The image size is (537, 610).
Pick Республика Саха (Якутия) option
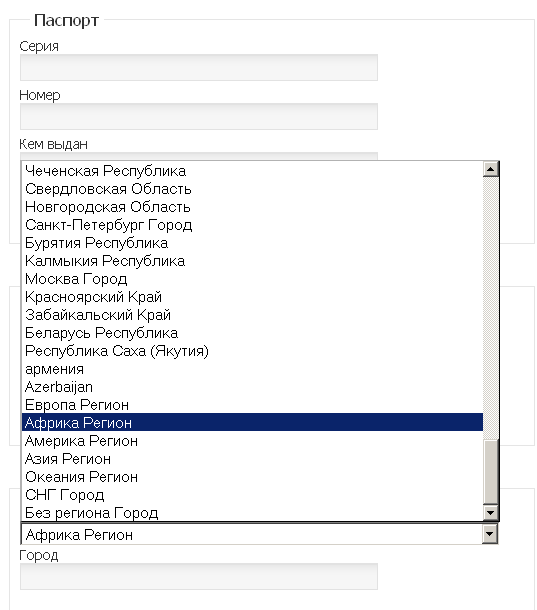[252, 351]
